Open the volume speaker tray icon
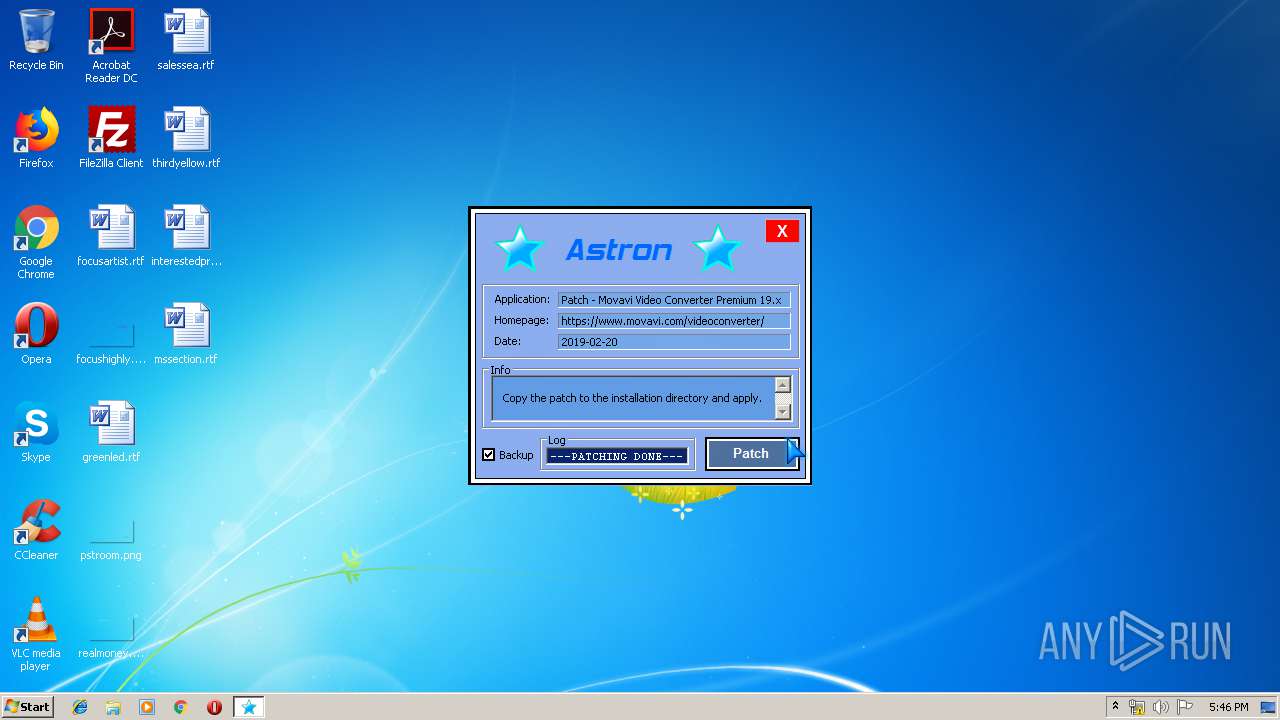 pyautogui.click(x=1160, y=707)
